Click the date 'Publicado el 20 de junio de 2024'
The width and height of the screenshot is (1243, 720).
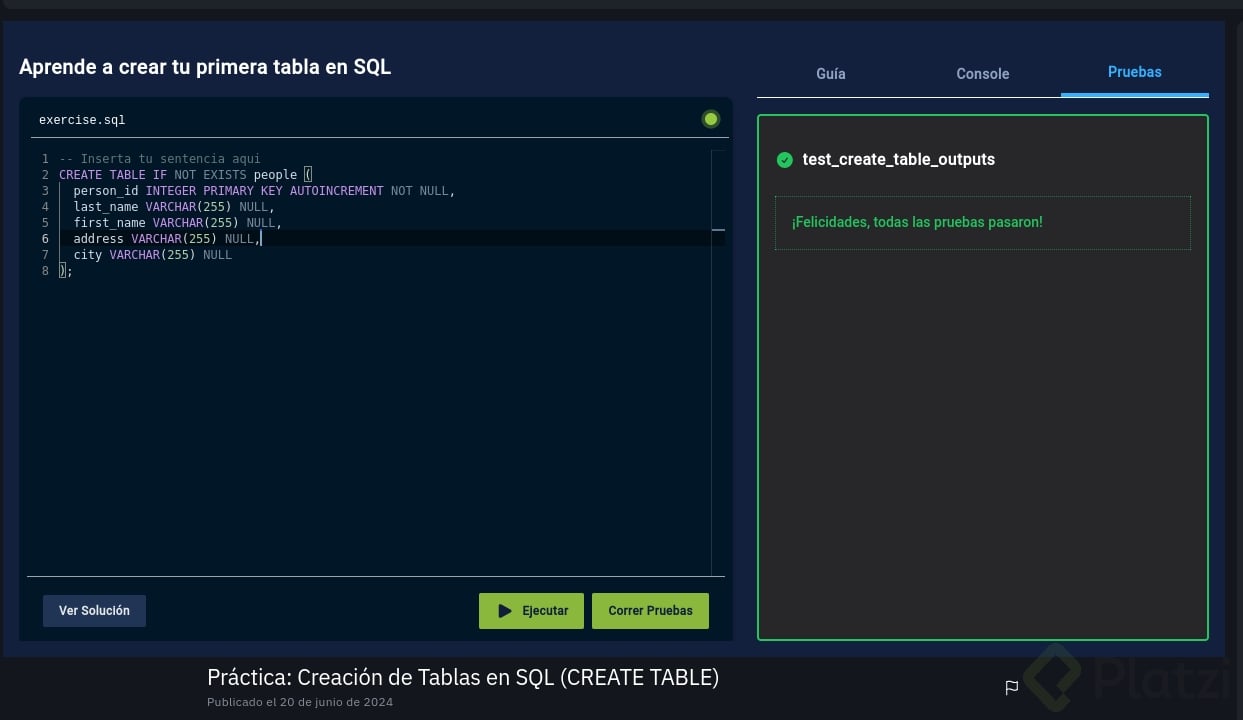300,702
